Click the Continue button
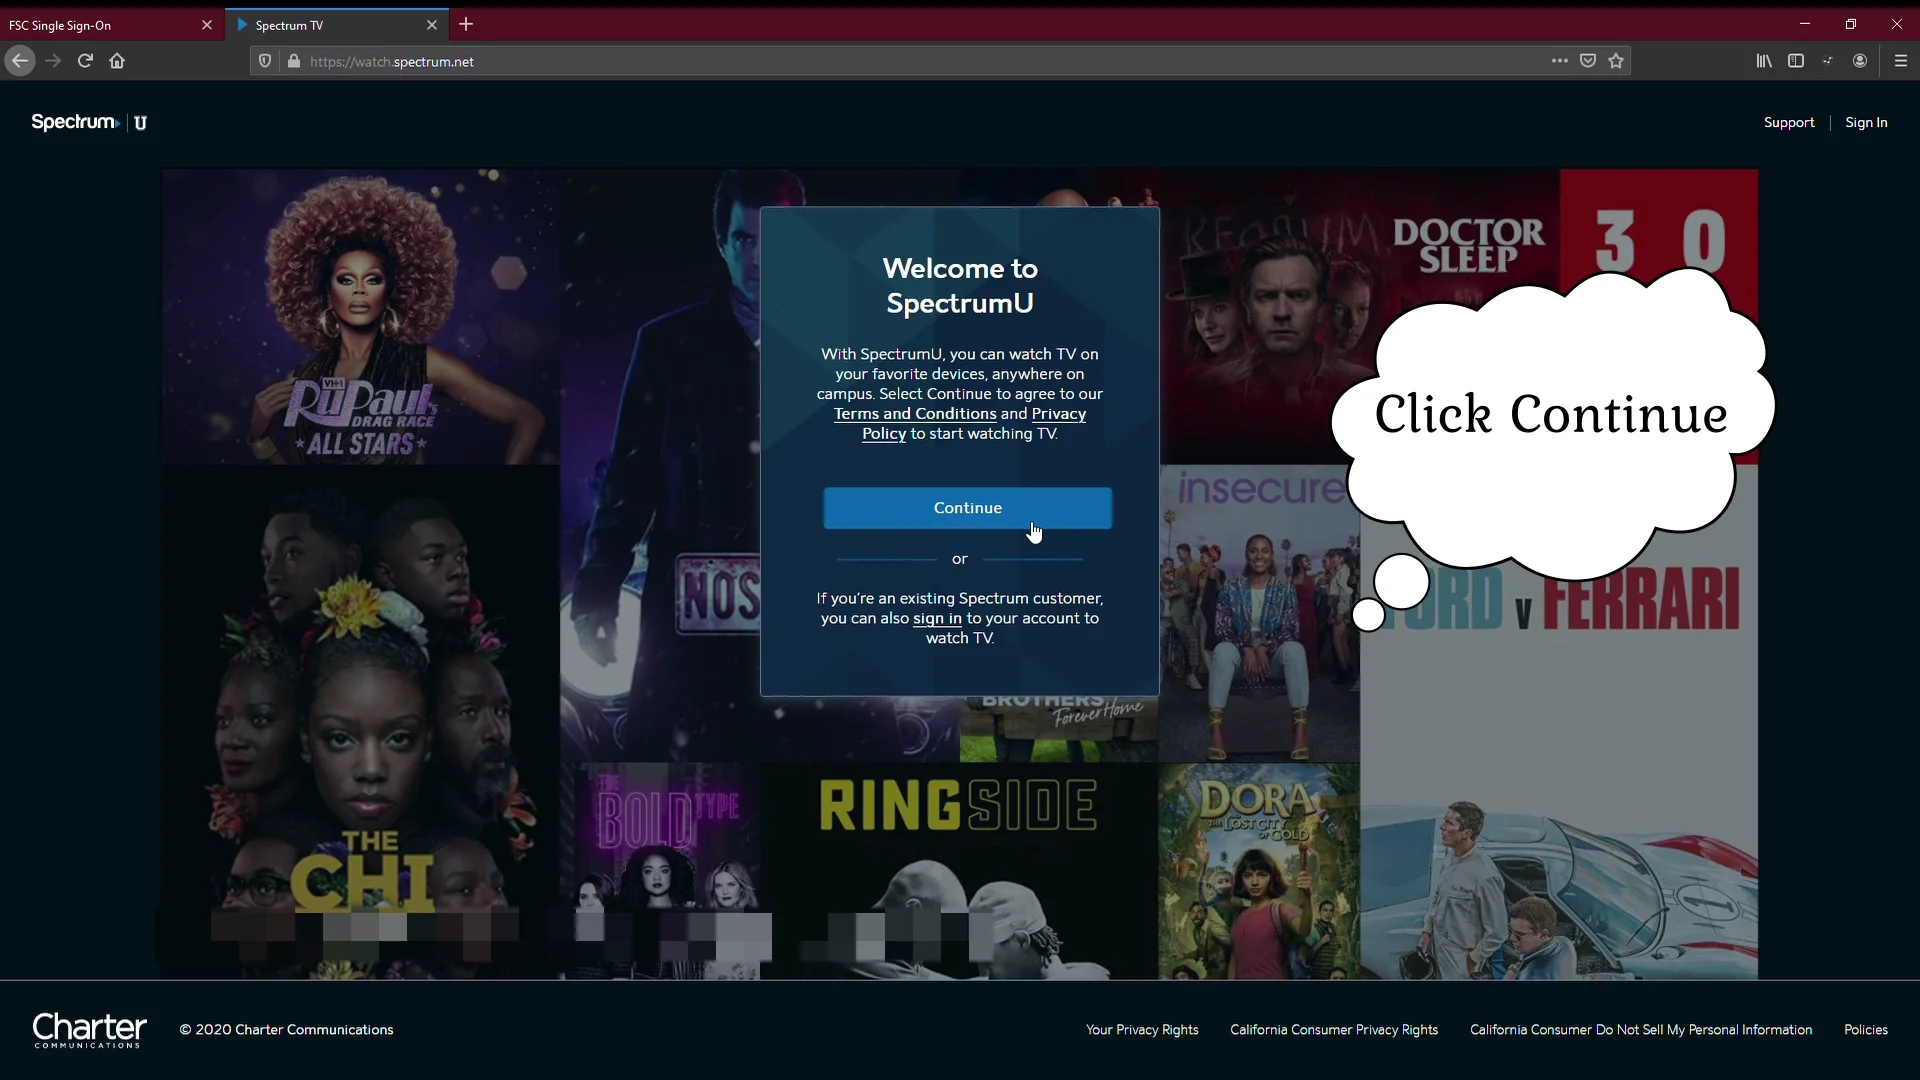The image size is (1920, 1080). pos(967,508)
